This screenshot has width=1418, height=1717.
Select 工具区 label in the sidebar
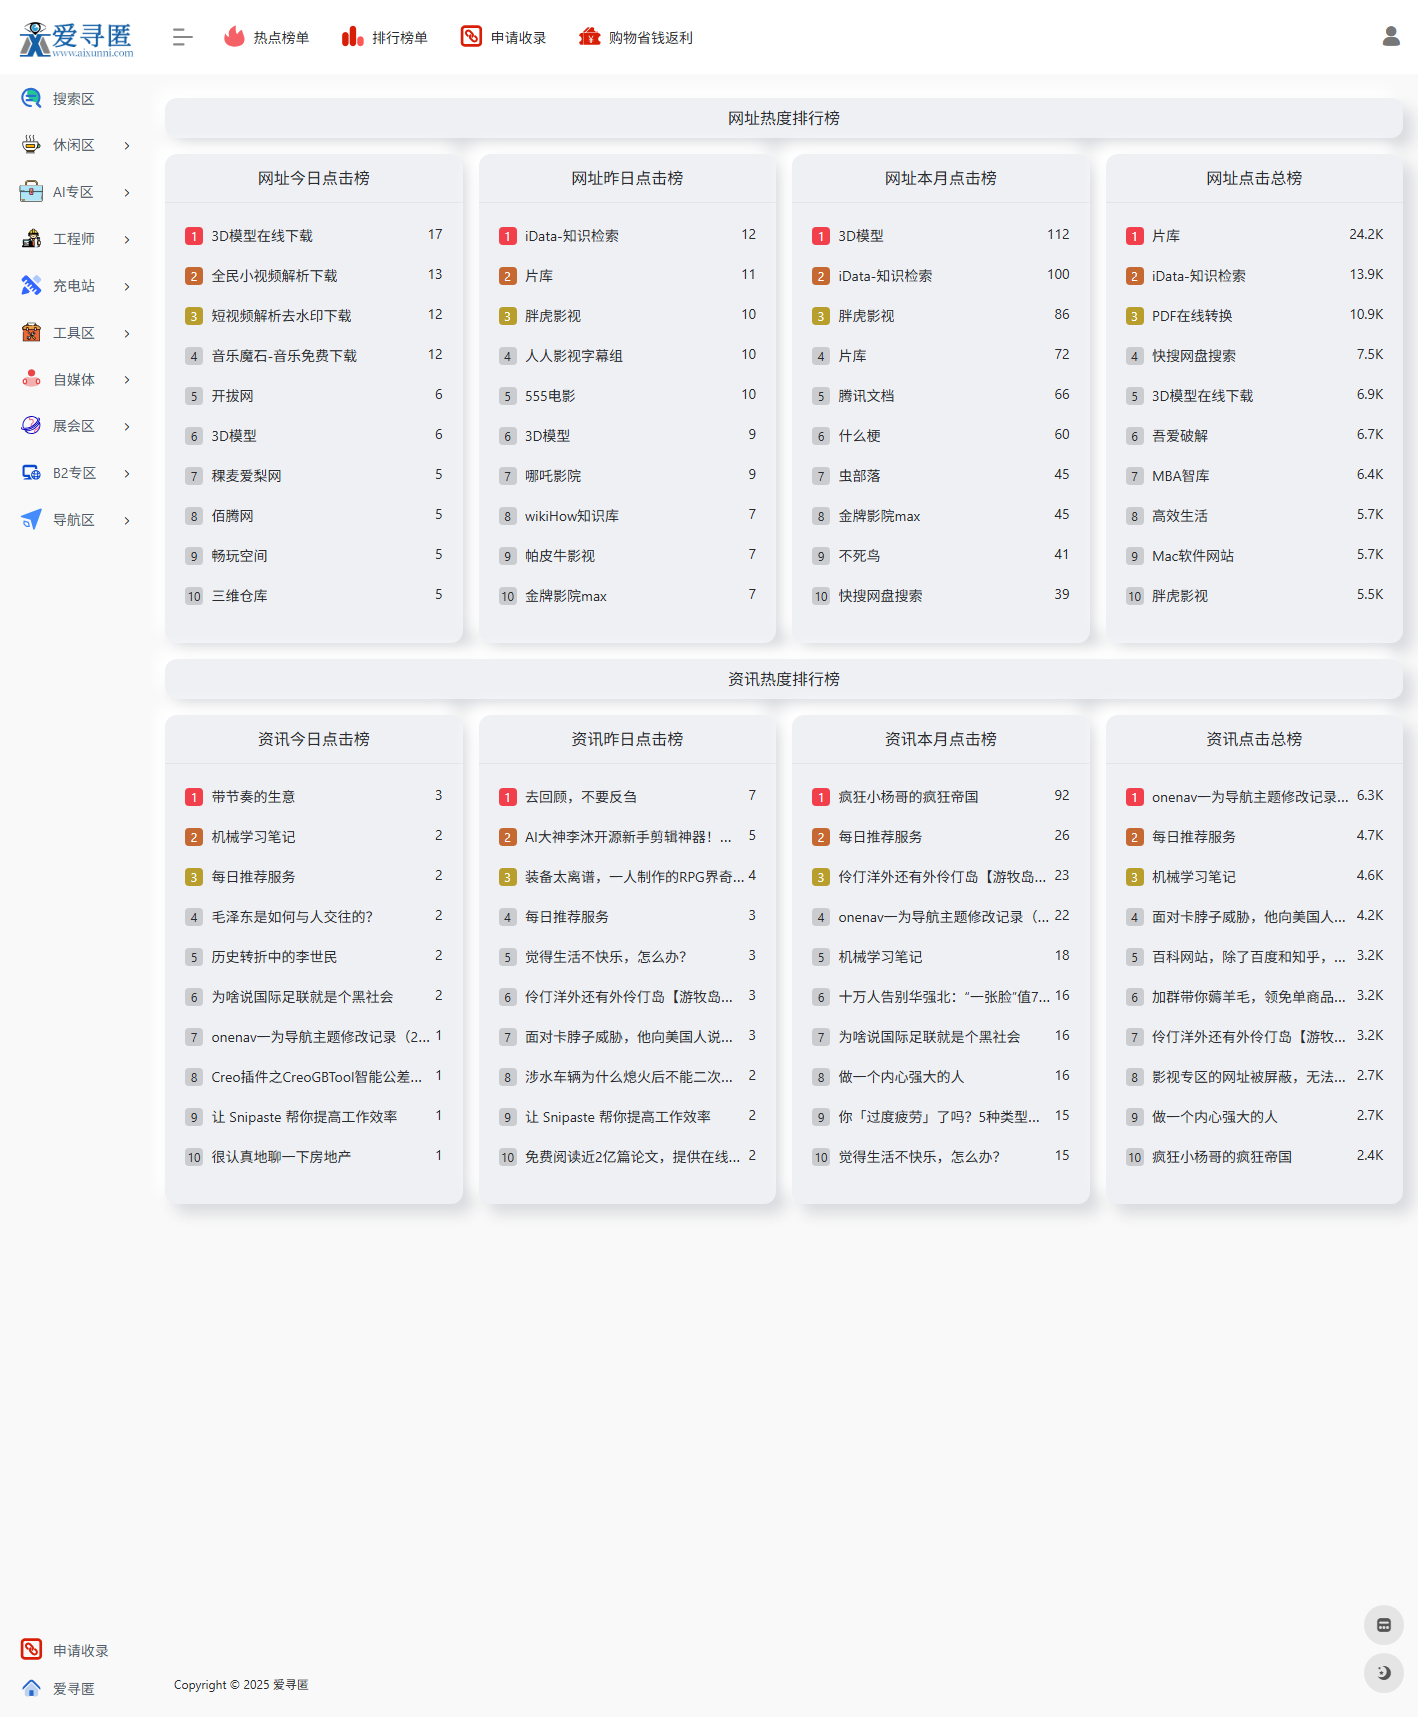point(74,333)
